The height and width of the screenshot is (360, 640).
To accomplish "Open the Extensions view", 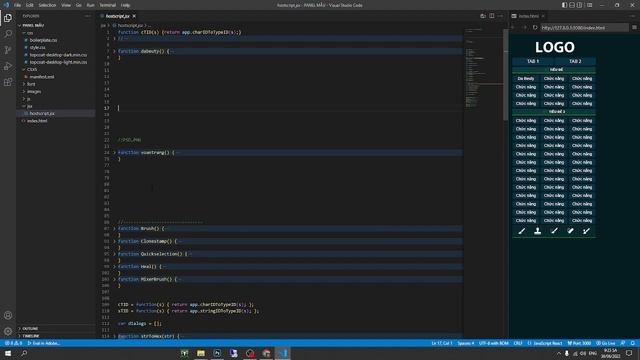I will tap(8, 82).
